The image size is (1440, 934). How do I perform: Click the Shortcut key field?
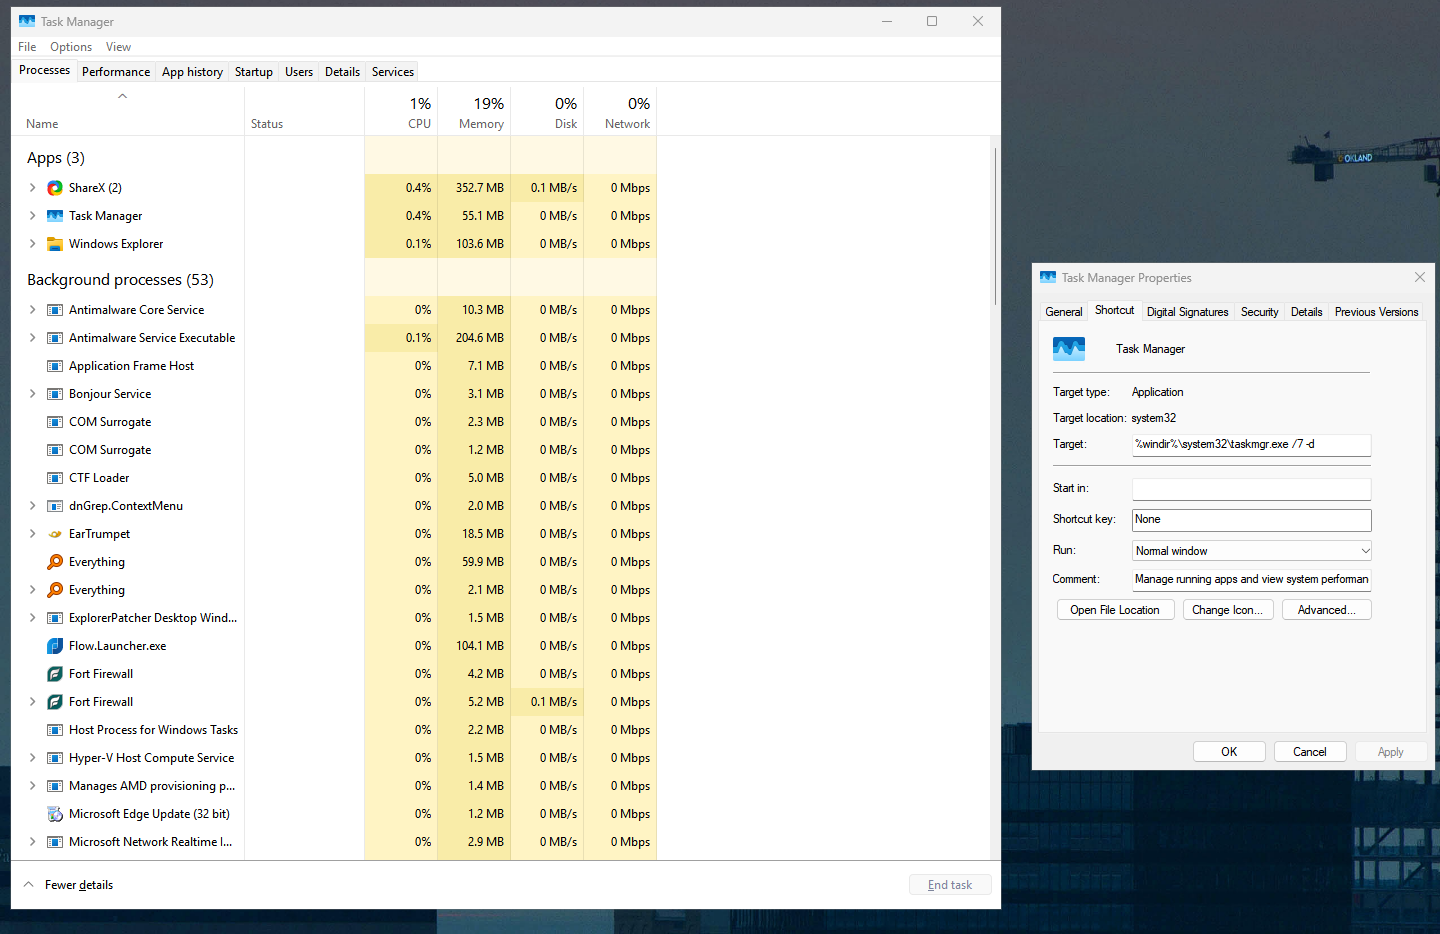(1251, 520)
